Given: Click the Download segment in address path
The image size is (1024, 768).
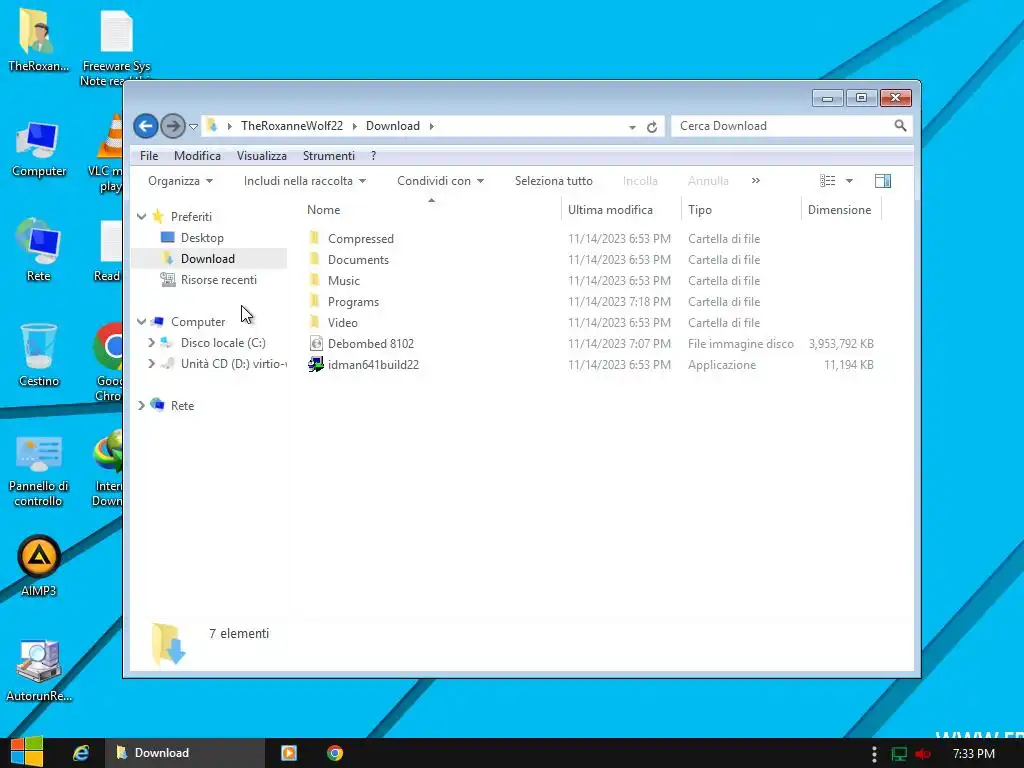Looking at the screenshot, I should pyautogui.click(x=392, y=125).
